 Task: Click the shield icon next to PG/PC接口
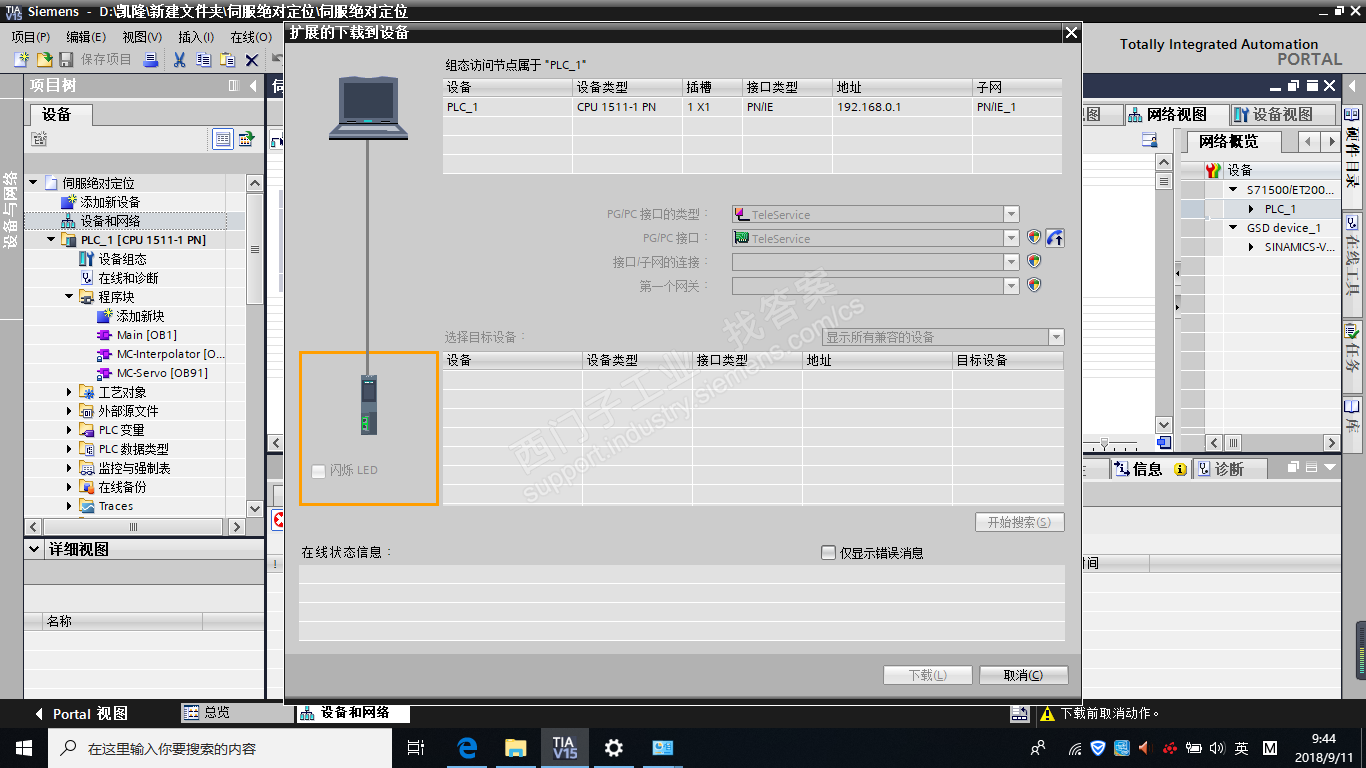point(1035,238)
